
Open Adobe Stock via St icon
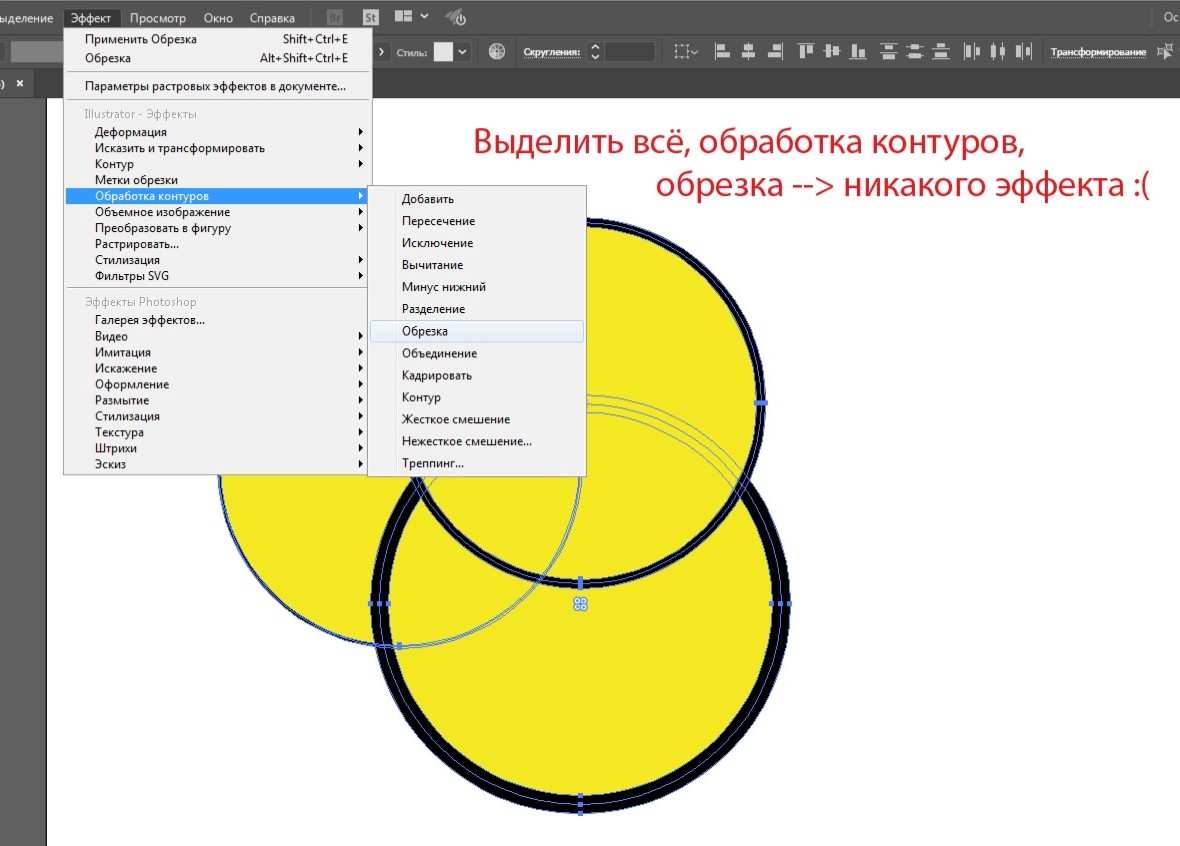click(370, 17)
